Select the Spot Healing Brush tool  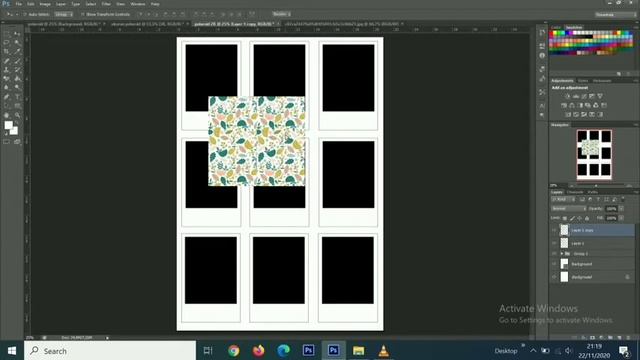tap(7, 61)
